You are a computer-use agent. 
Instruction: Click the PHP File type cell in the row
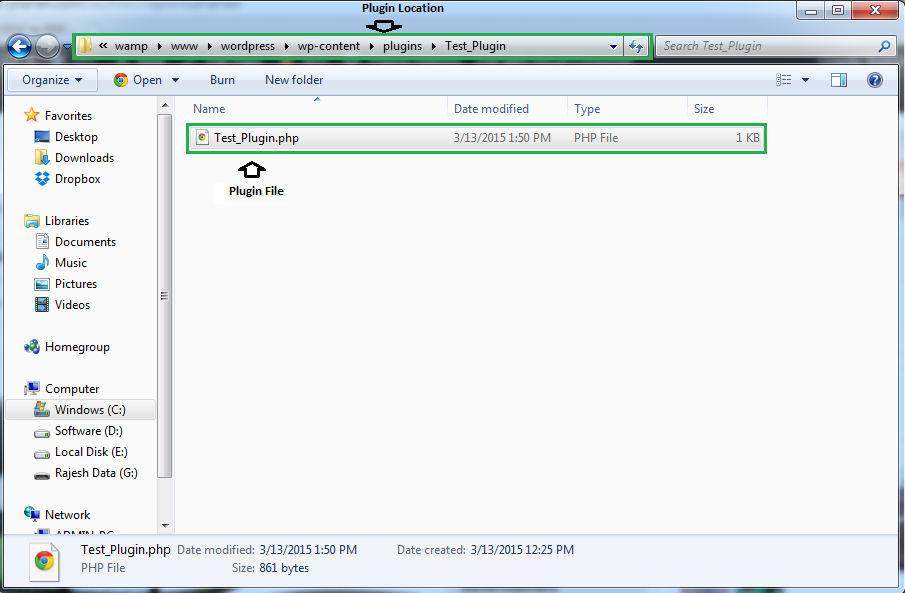(x=596, y=138)
